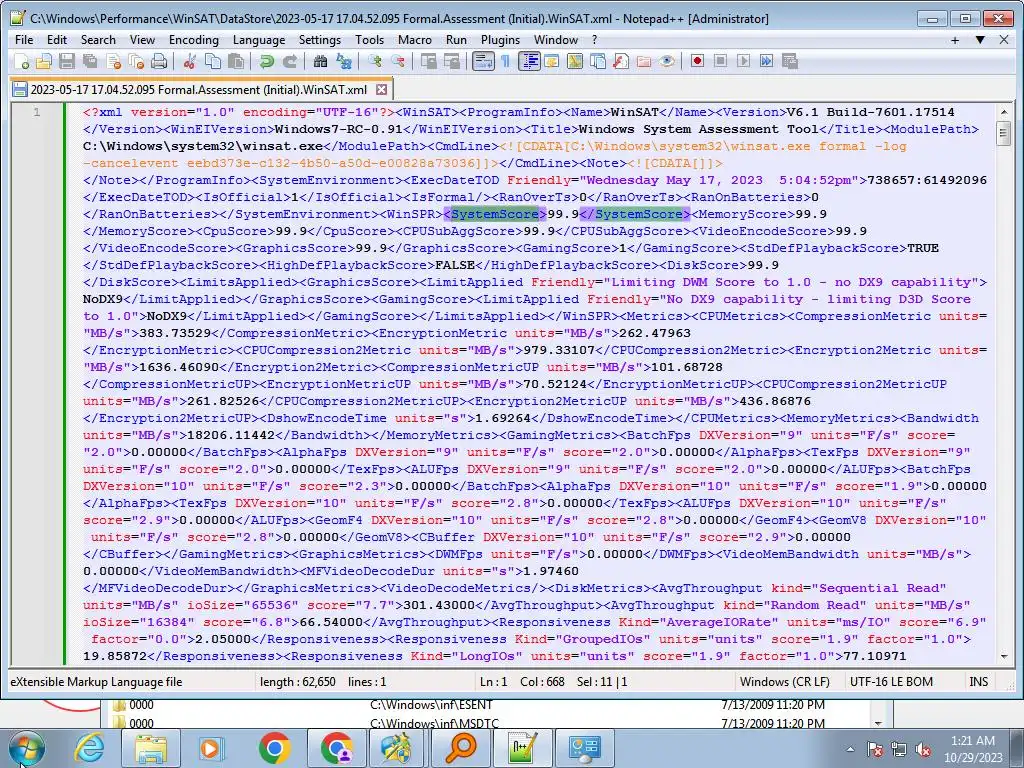Click the macro Playback icon
This screenshot has width=1024, height=768.
744,61
